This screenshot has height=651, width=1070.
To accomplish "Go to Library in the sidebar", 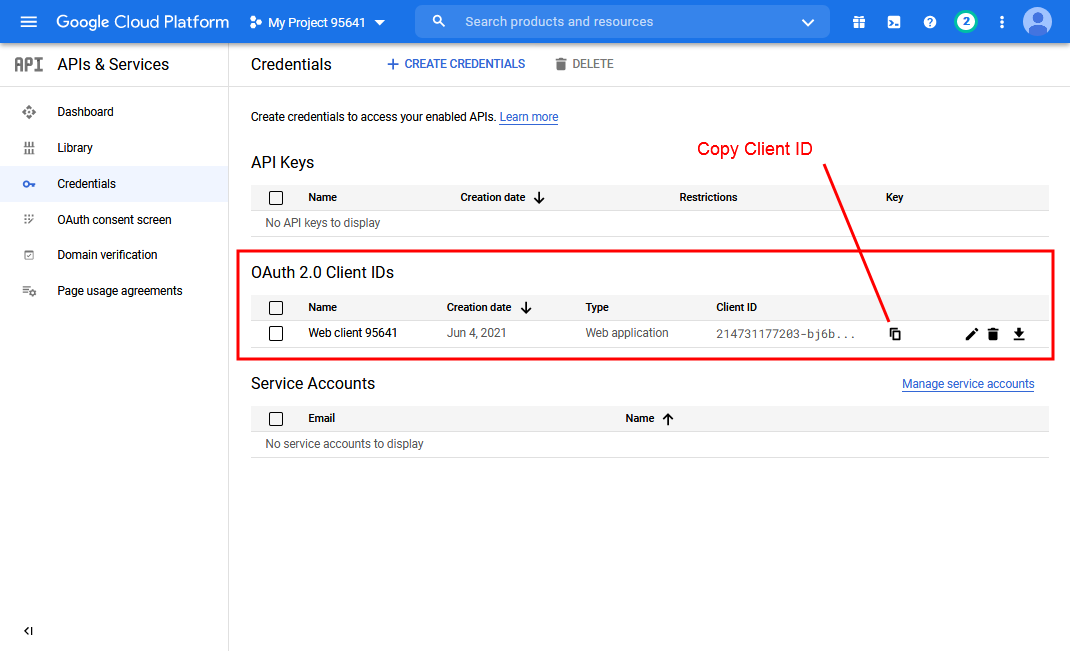I will (114, 148).
